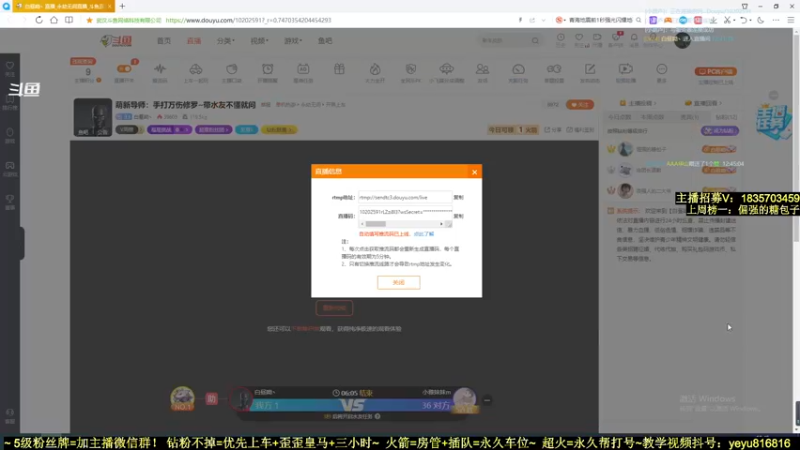Click the cloud UFO icon in toolbar

point(446,69)
